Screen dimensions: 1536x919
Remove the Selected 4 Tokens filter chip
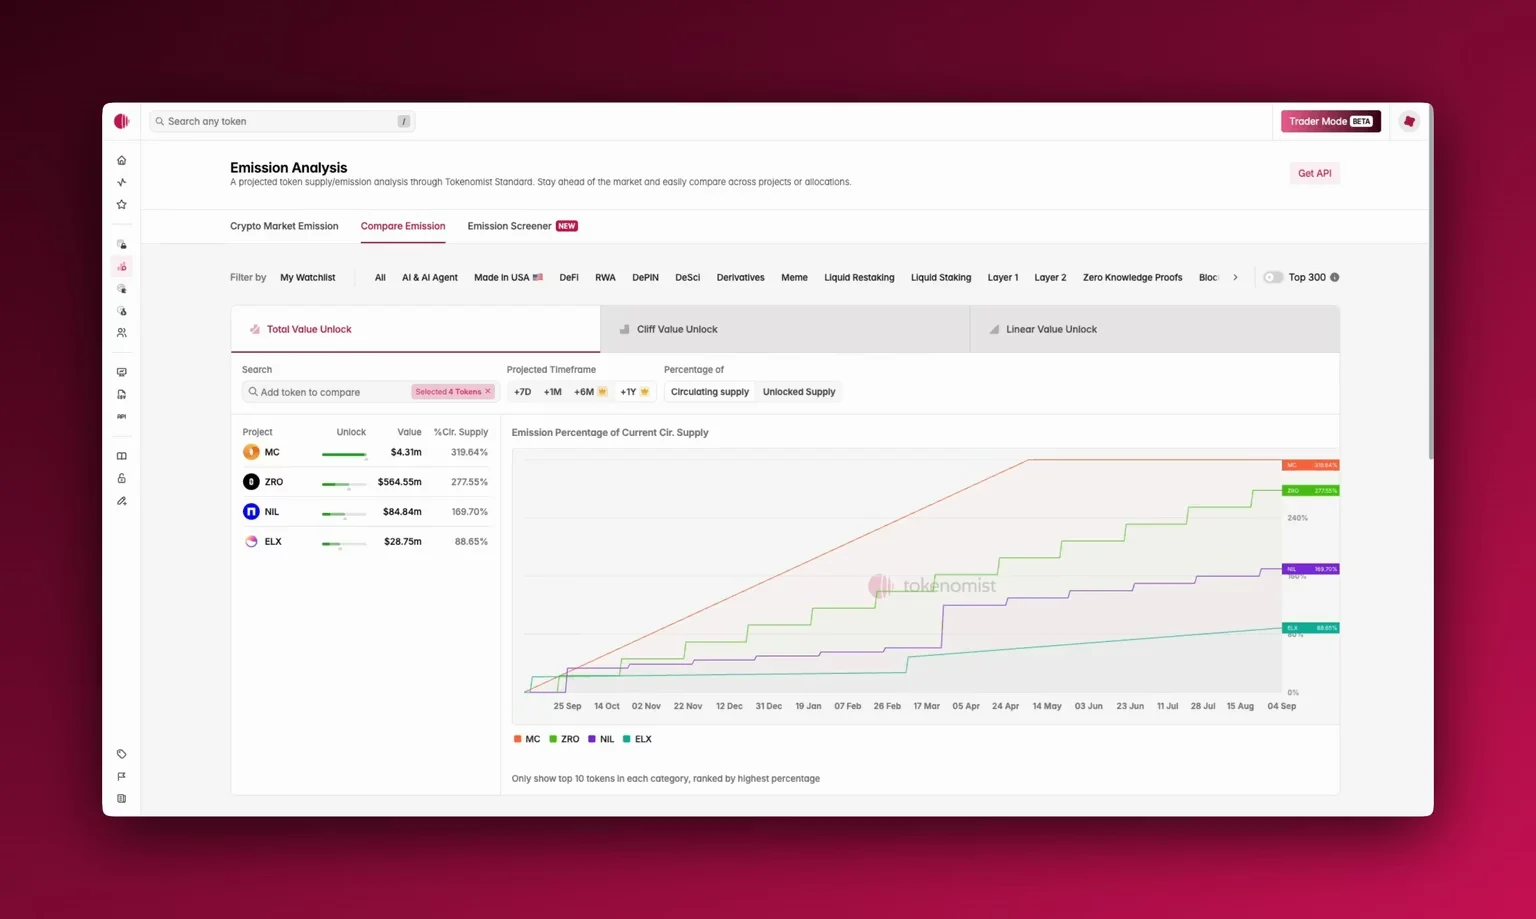click(488, 392)
